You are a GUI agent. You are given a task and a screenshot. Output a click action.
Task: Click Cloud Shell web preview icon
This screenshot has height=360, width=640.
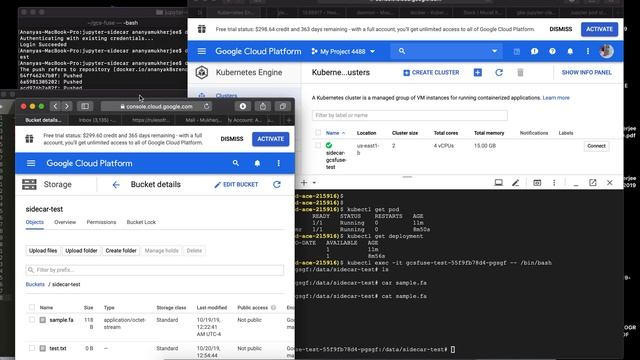(x=537, y=183)
